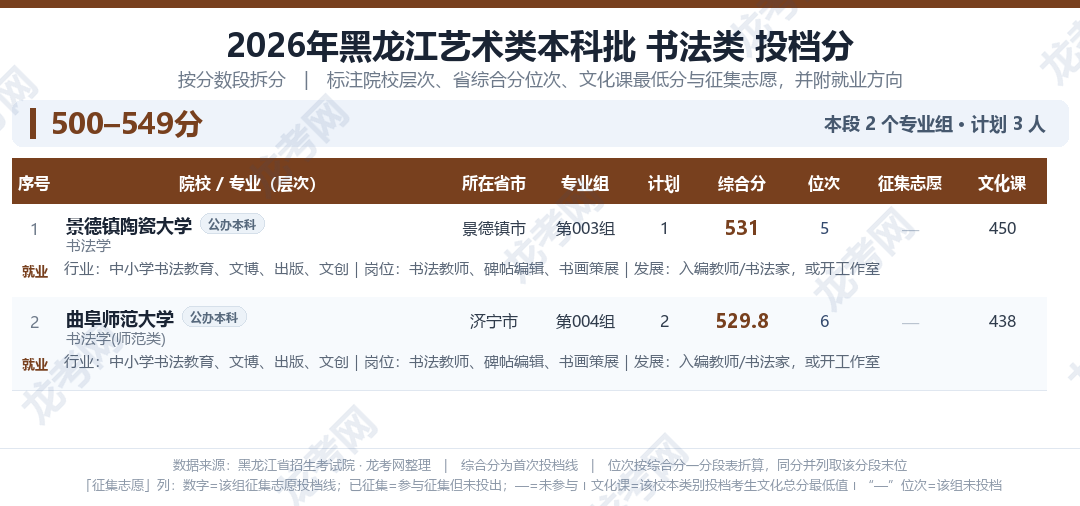Click the city cell 景德镇市
The height and width of the screenshot is (506, 1080).
tap(494, 228)
